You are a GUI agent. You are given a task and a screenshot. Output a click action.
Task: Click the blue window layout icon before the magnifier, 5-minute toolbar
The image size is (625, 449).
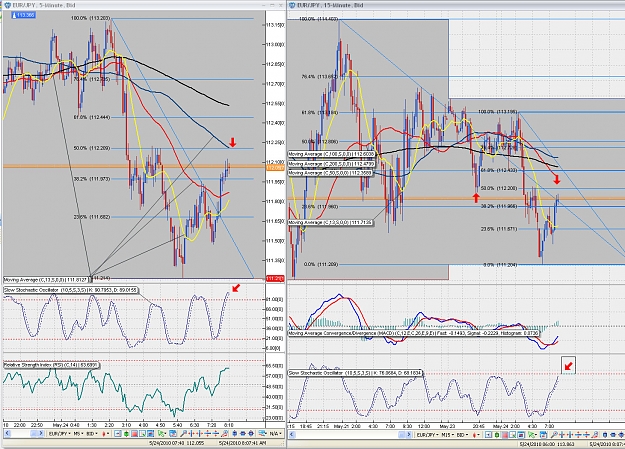tap(173, 433)
